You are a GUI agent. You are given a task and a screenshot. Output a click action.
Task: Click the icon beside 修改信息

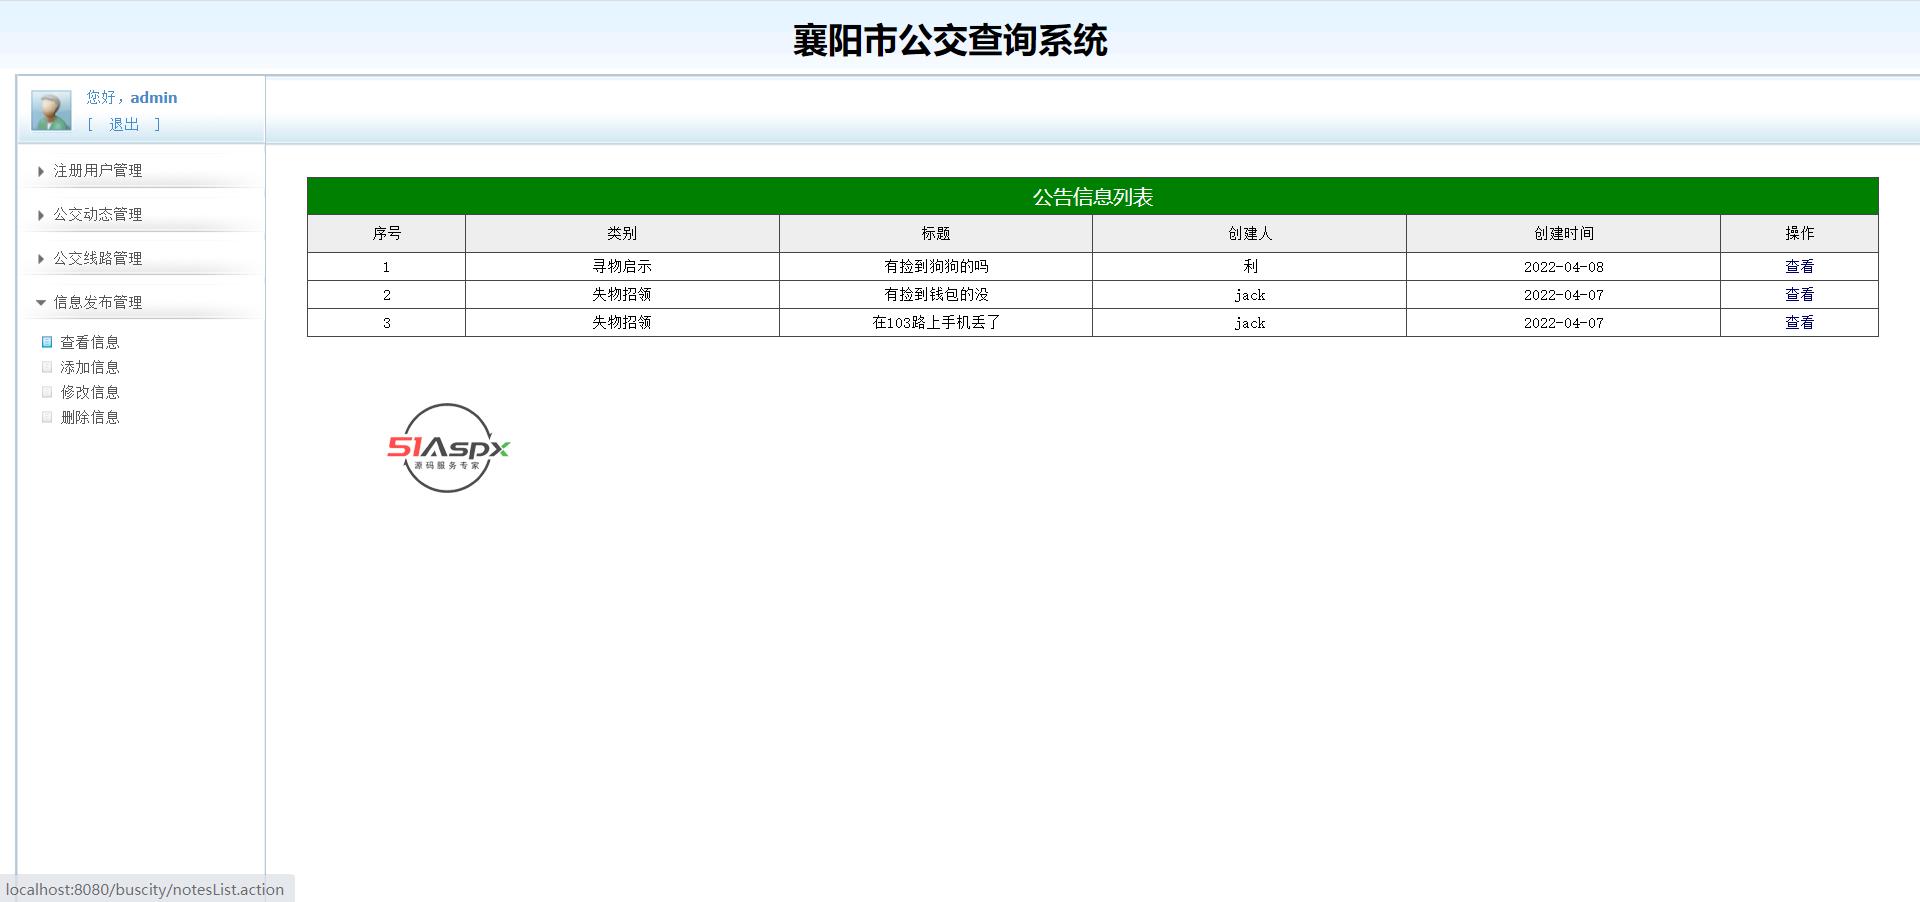[47, 392]
